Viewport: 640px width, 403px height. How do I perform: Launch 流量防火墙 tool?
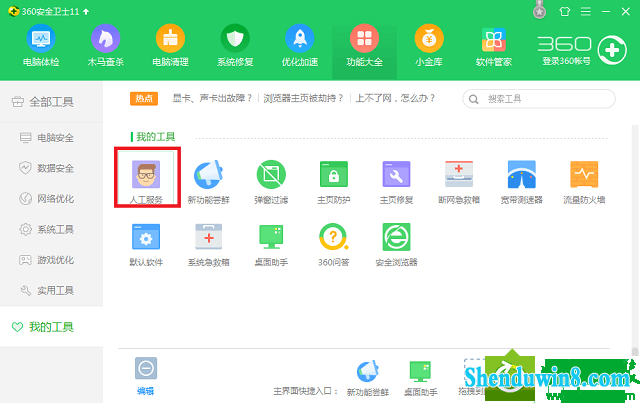[584, 181]
